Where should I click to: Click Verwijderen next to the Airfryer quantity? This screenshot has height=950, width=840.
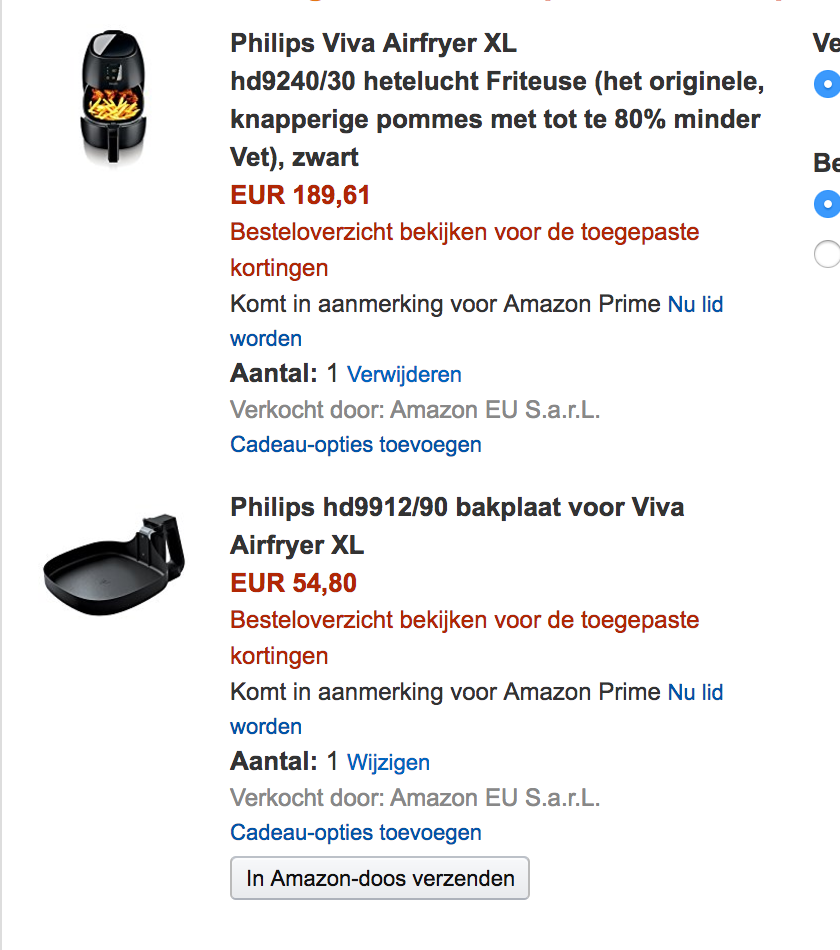(x=404, y=374)
